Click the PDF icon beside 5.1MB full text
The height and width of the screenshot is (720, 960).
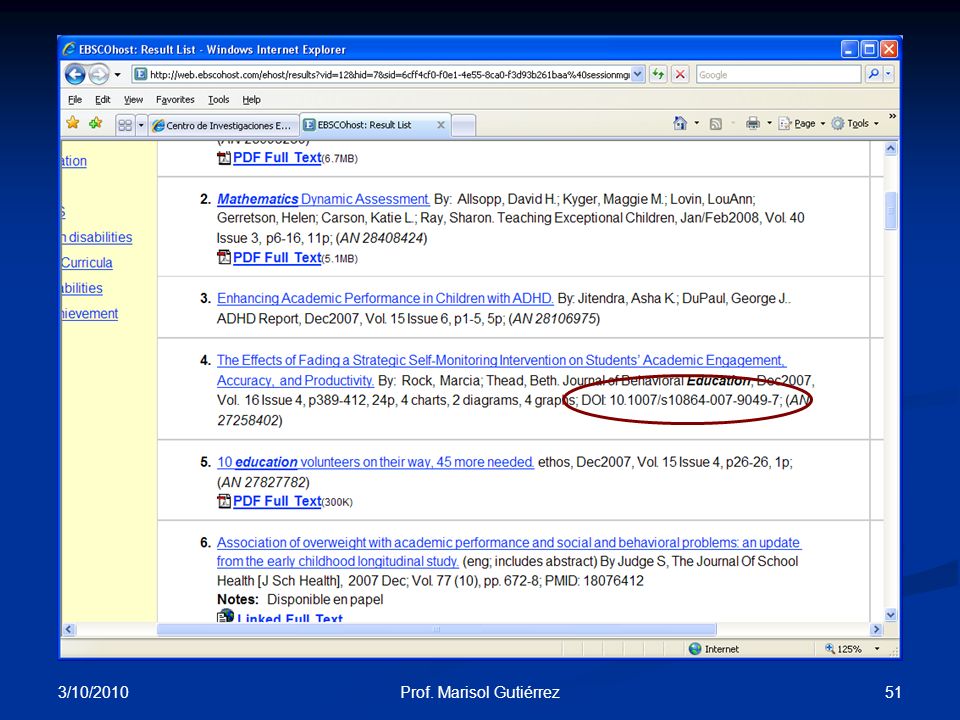(224, 257)
